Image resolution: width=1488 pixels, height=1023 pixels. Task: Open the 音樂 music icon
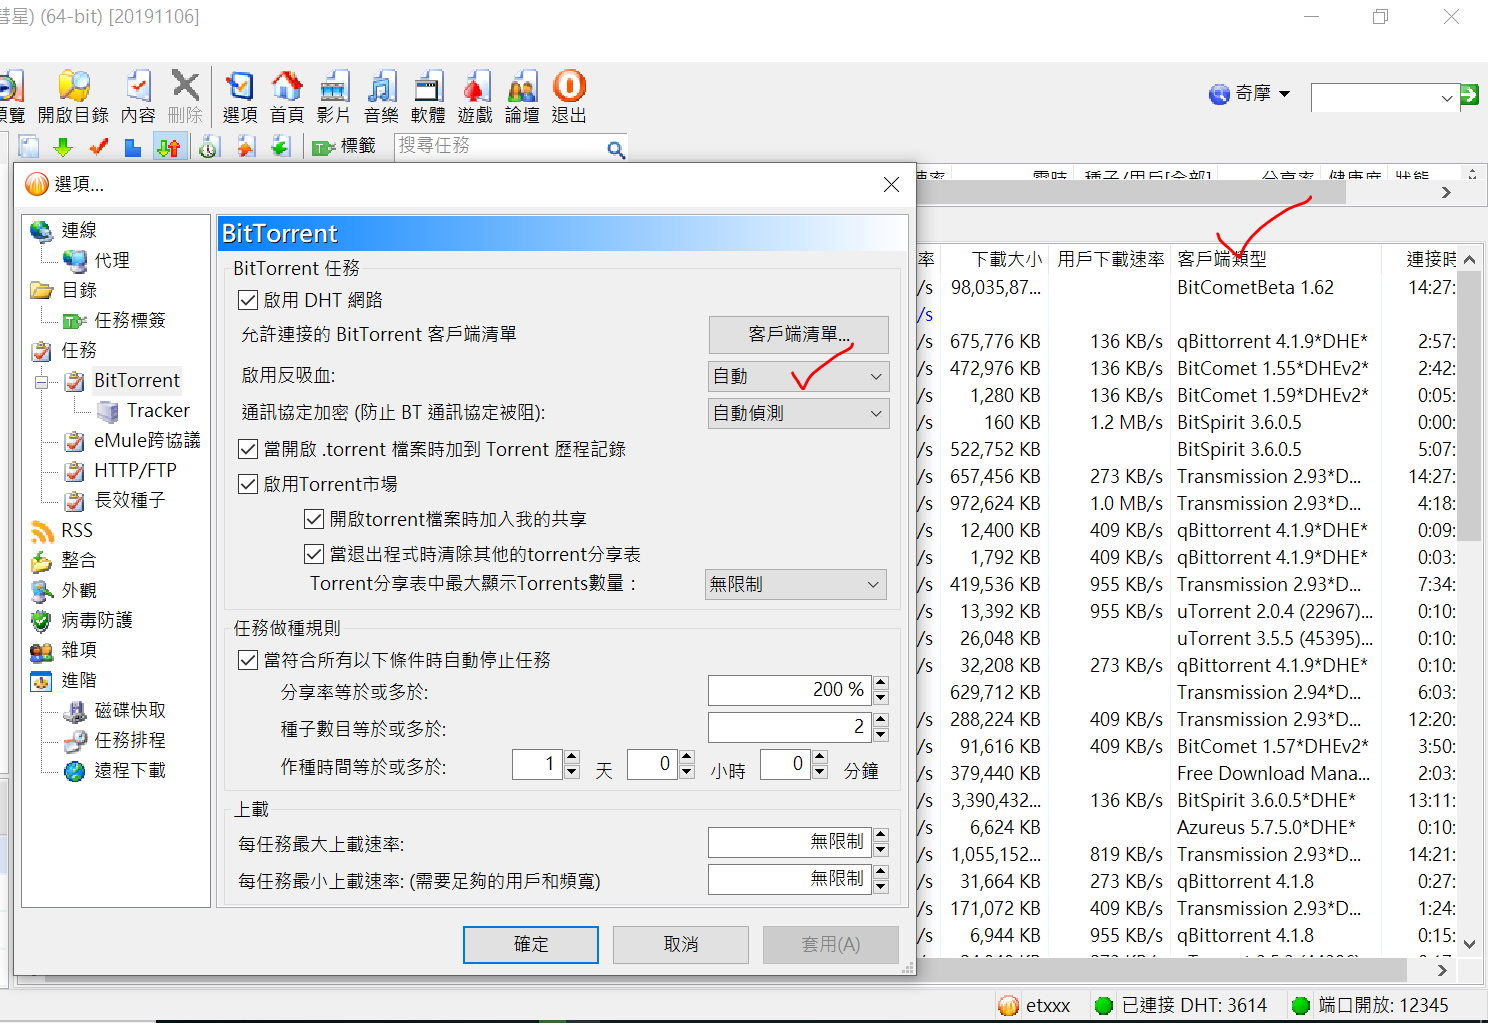point(381,96)
